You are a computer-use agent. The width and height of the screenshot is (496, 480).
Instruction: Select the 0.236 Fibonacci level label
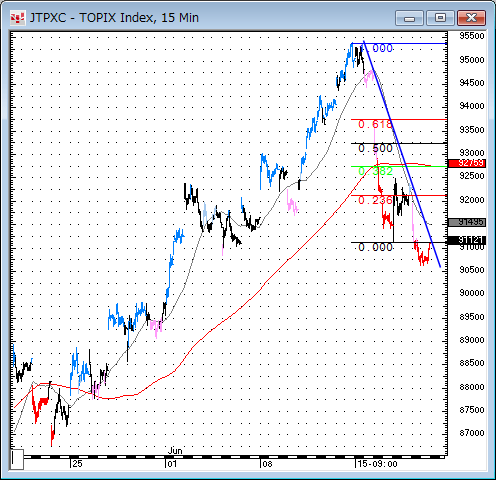375,200
